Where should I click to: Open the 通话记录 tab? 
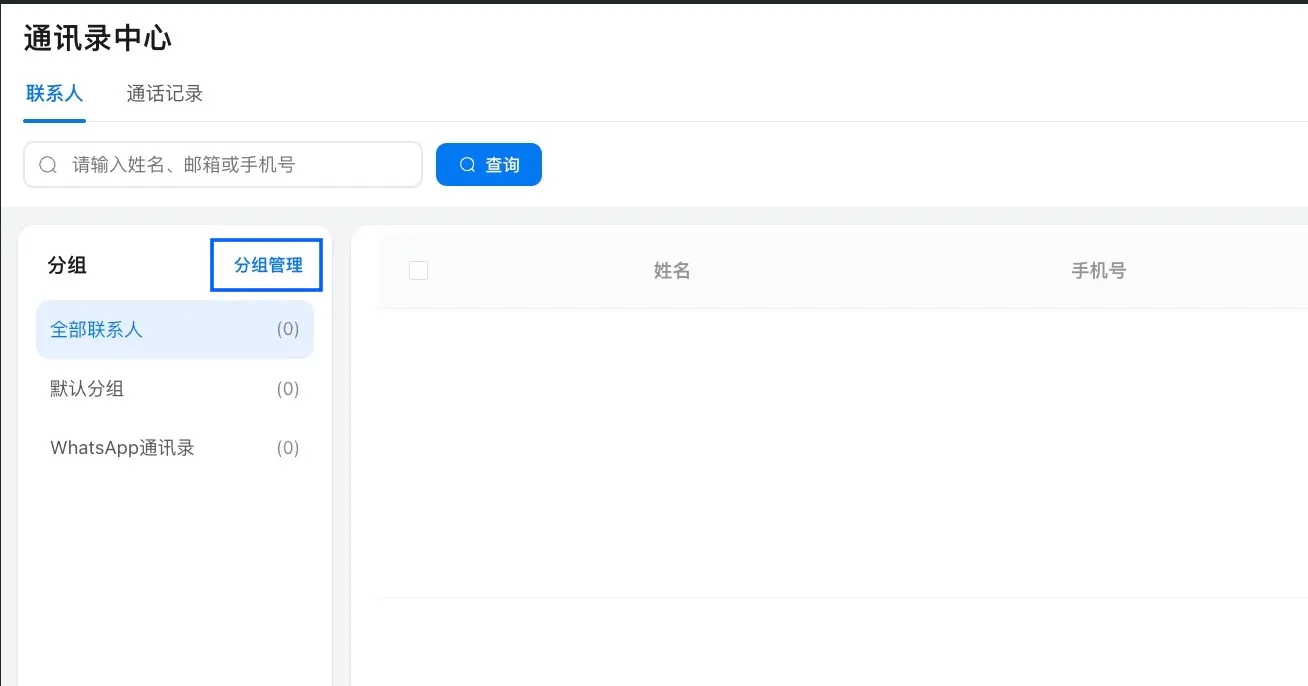pyautogui.click(x=165, y=94)
